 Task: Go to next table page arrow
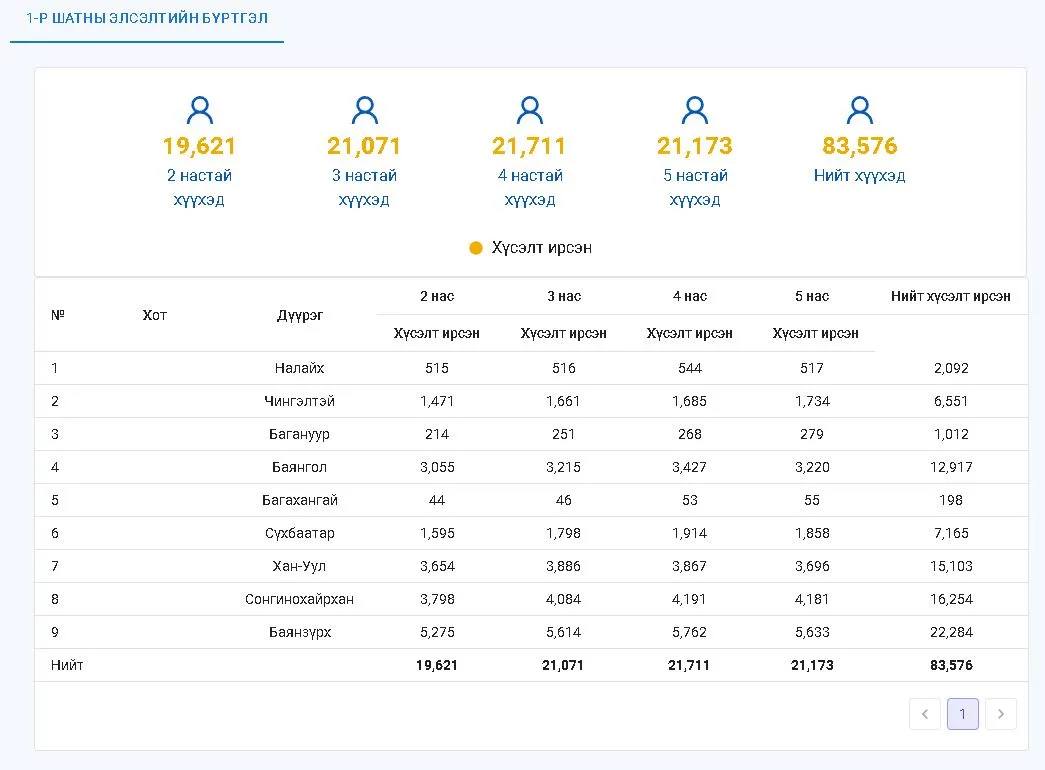point(1001,714)
